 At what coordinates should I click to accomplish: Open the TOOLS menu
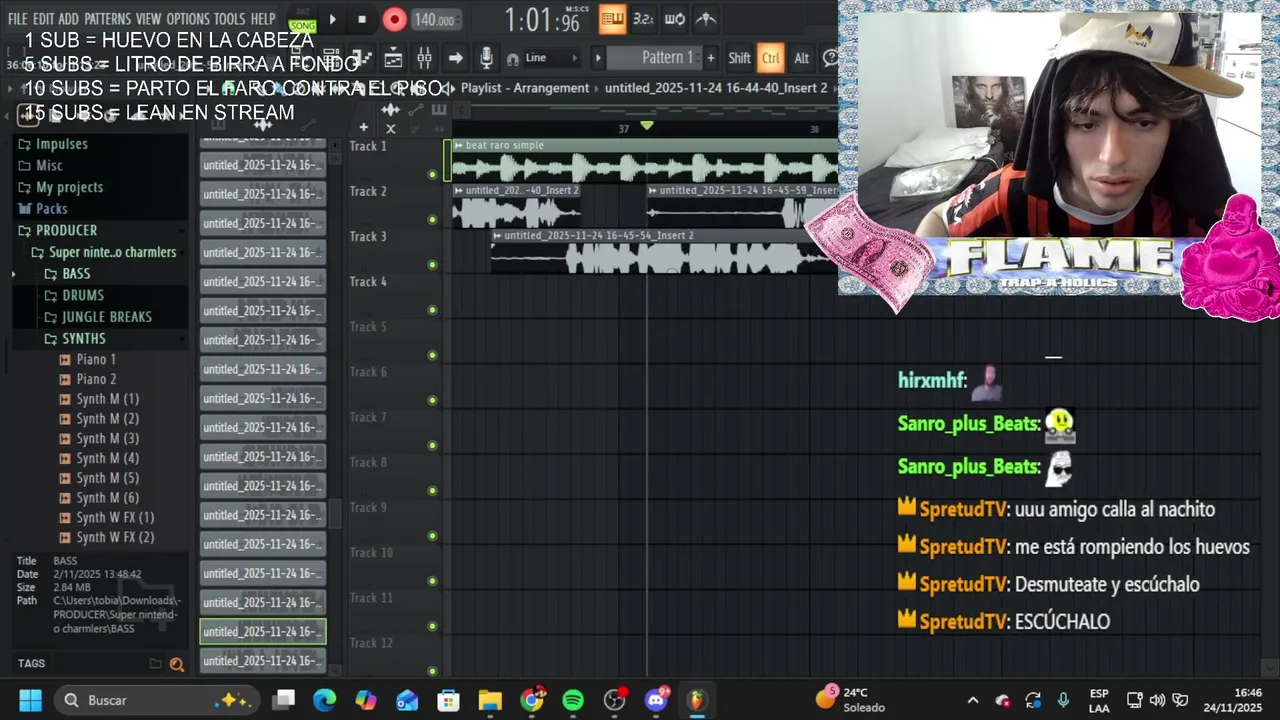tap(229, 19)
